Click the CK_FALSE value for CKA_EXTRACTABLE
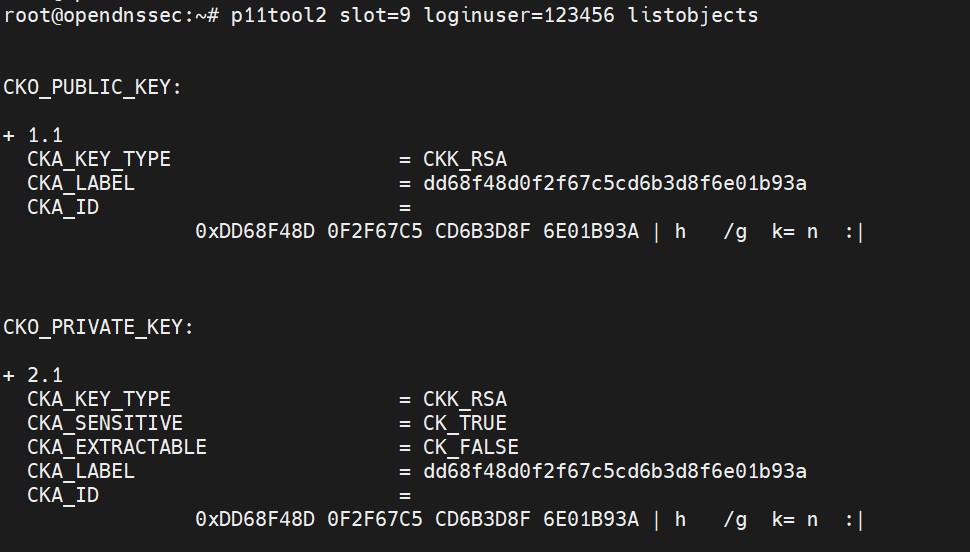Screen dimensions: 970x552 coord(471,447)
